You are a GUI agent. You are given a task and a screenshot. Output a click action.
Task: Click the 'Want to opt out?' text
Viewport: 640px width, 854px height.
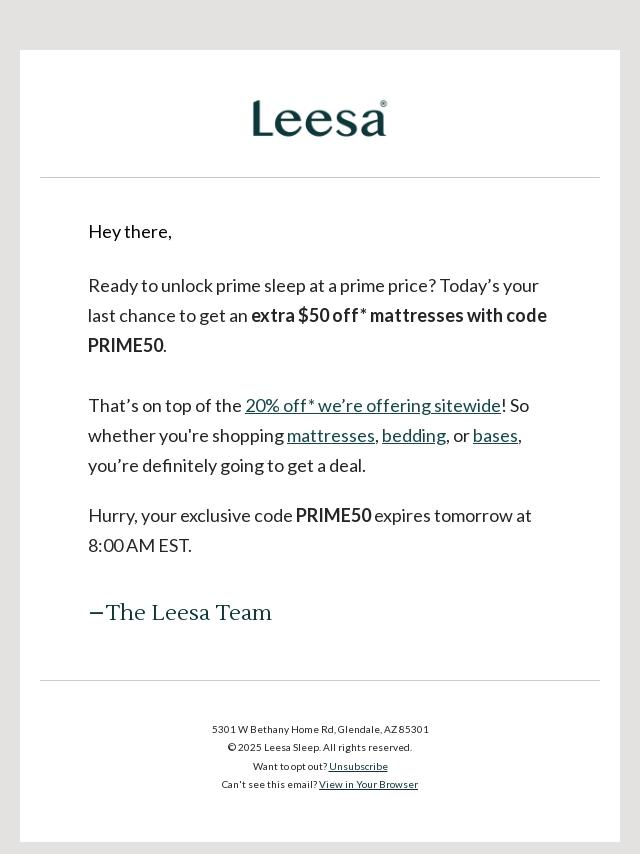290,767
